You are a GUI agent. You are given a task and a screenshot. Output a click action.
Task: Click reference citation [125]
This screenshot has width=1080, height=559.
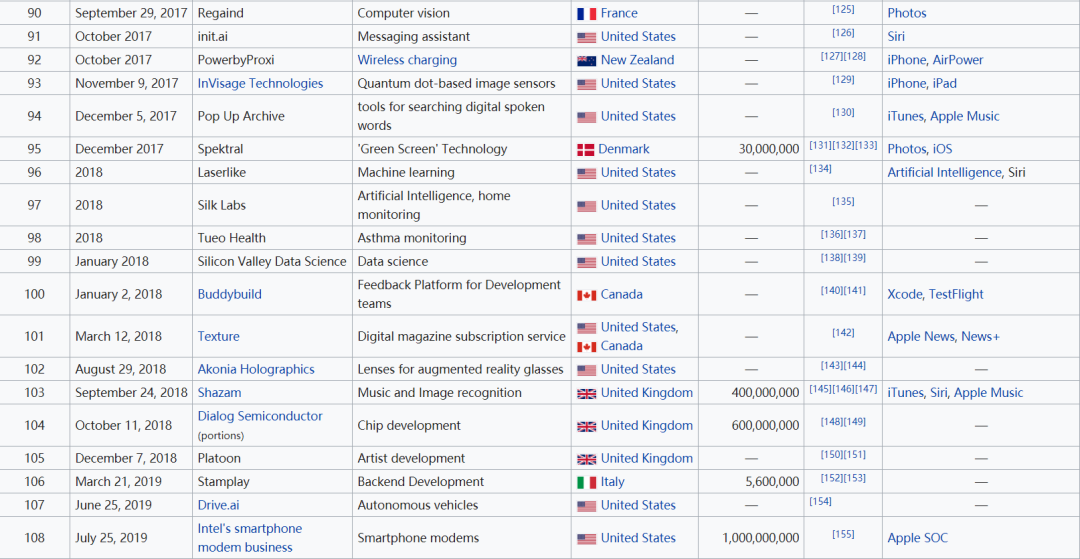pos(843,9)
